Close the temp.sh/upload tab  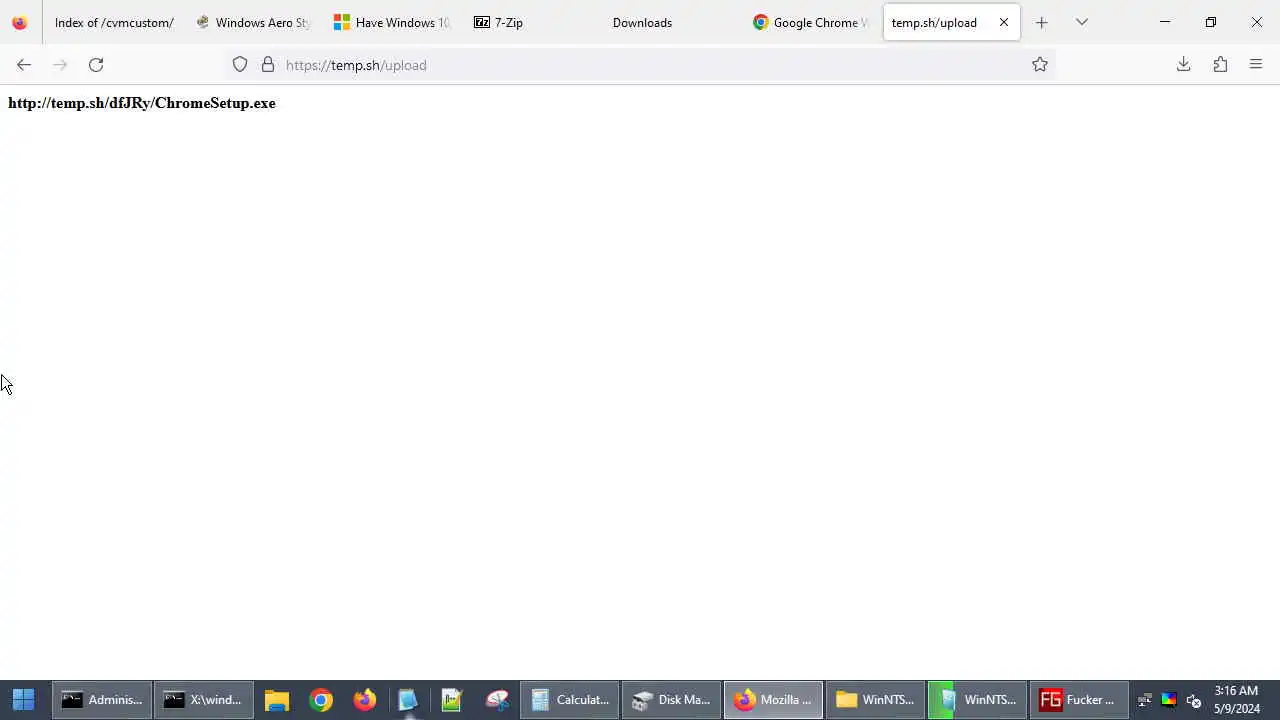coord(1004,22)
